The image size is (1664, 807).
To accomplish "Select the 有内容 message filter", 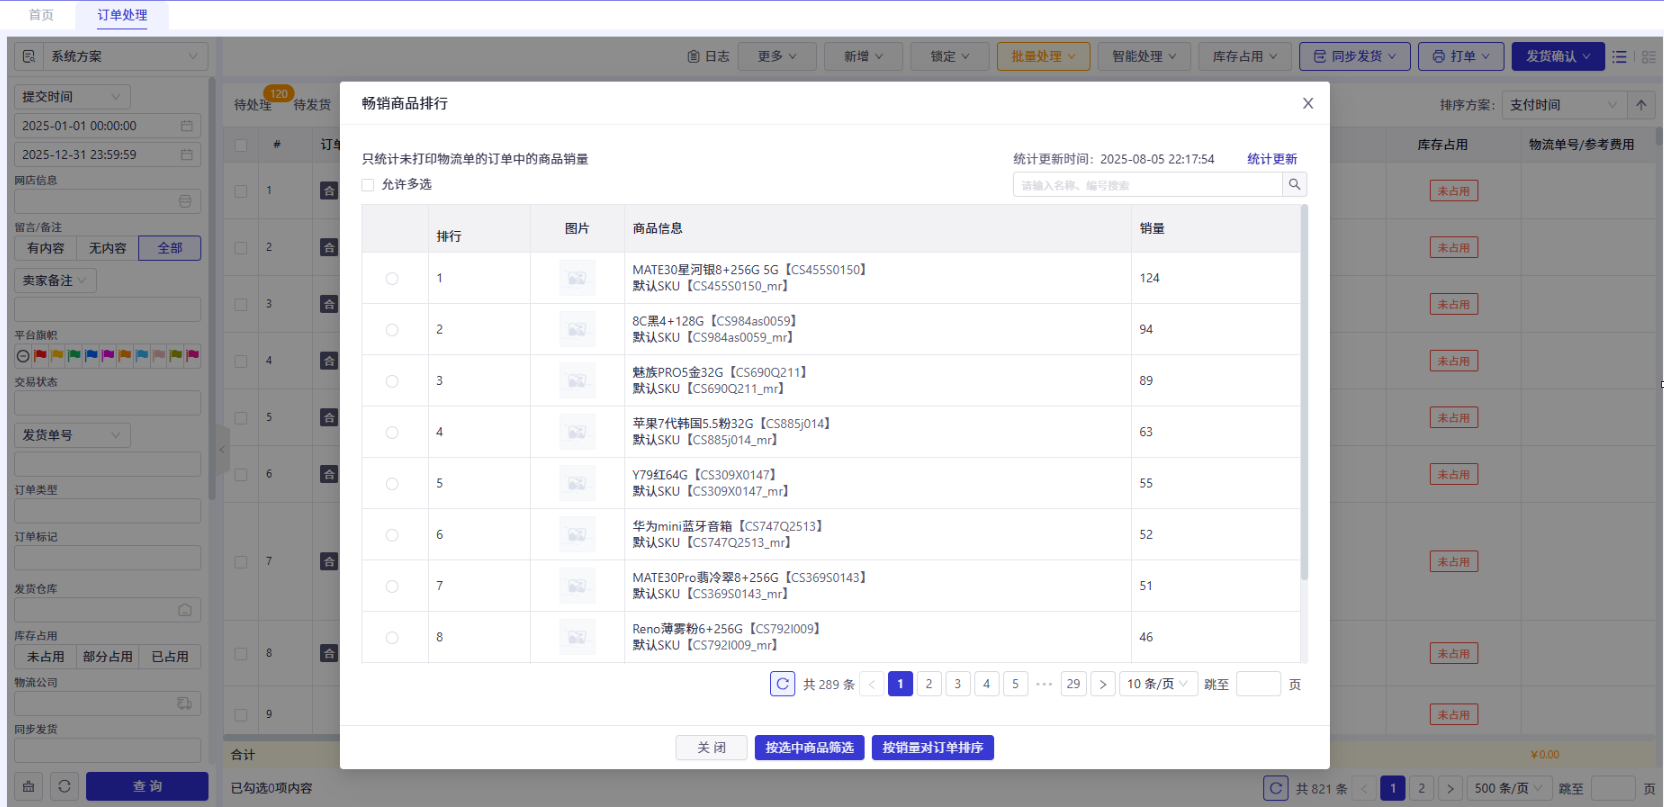I will click(46, 248).
